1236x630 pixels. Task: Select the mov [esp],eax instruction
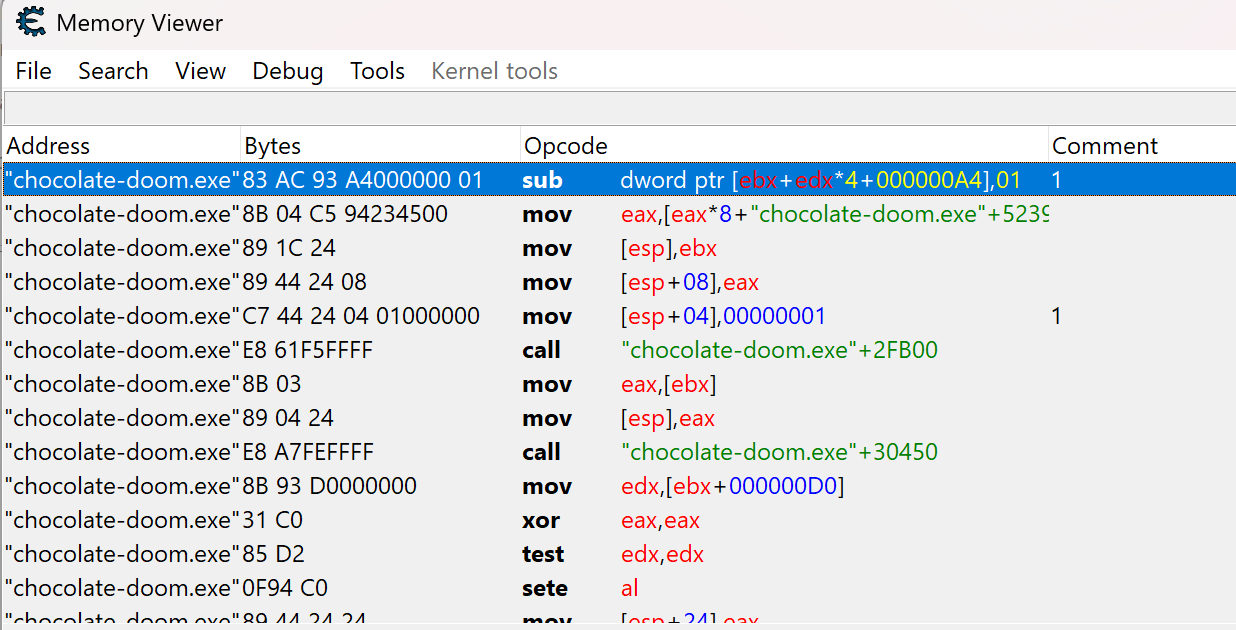(x=619, y=418)
